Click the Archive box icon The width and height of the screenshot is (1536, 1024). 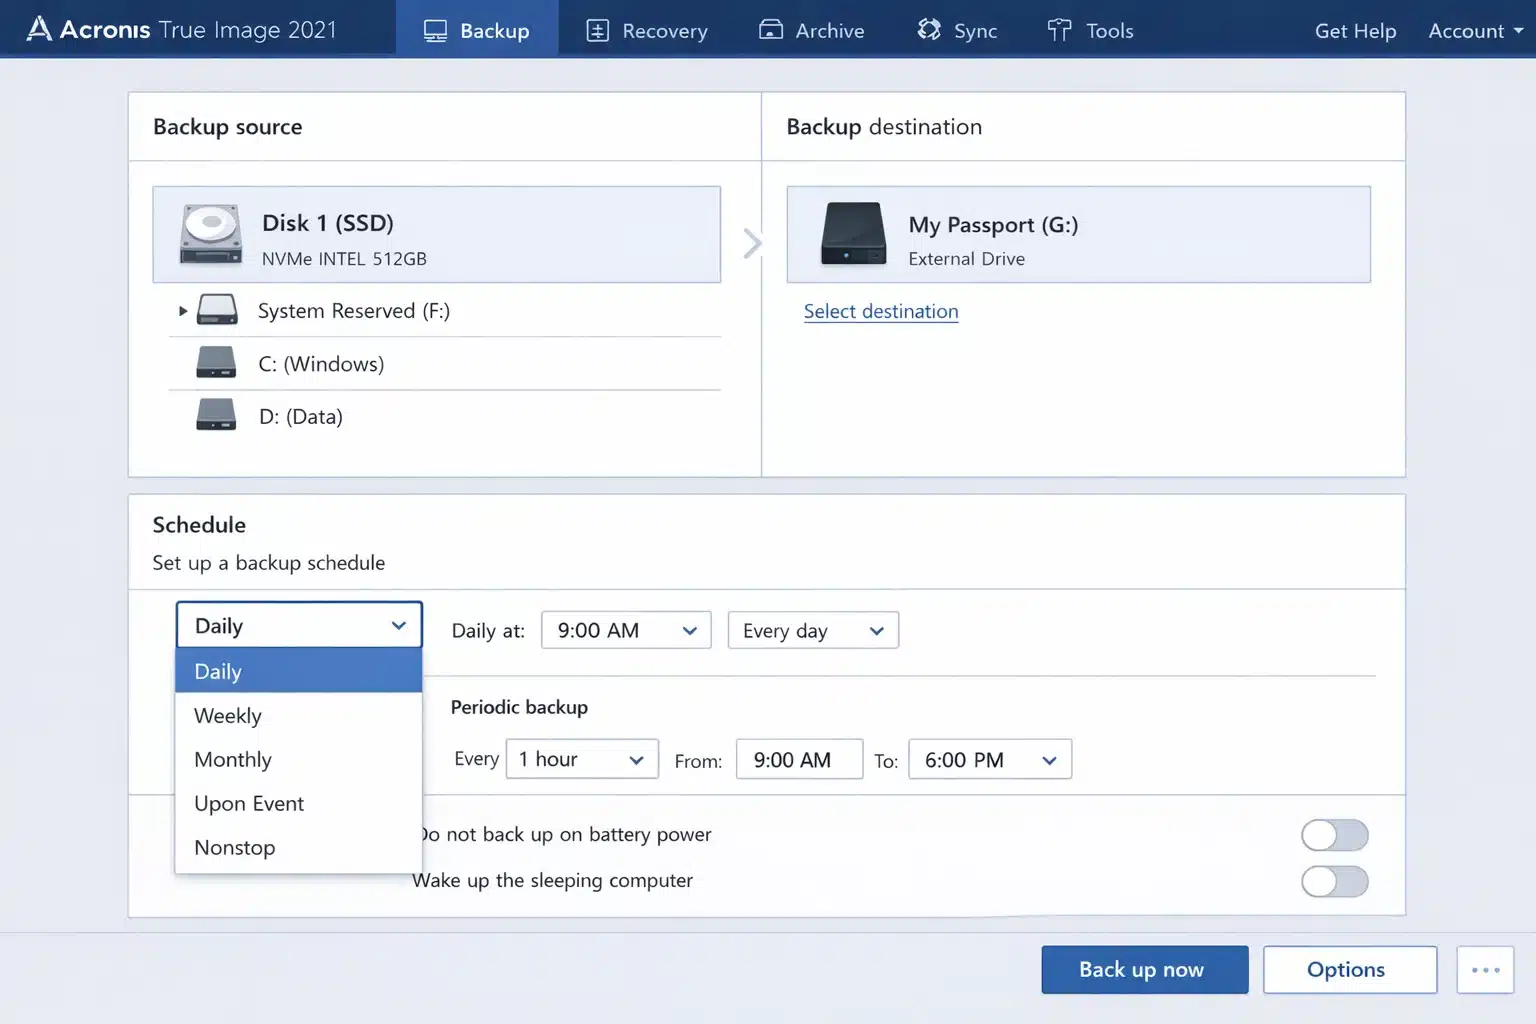pos(770,30)
